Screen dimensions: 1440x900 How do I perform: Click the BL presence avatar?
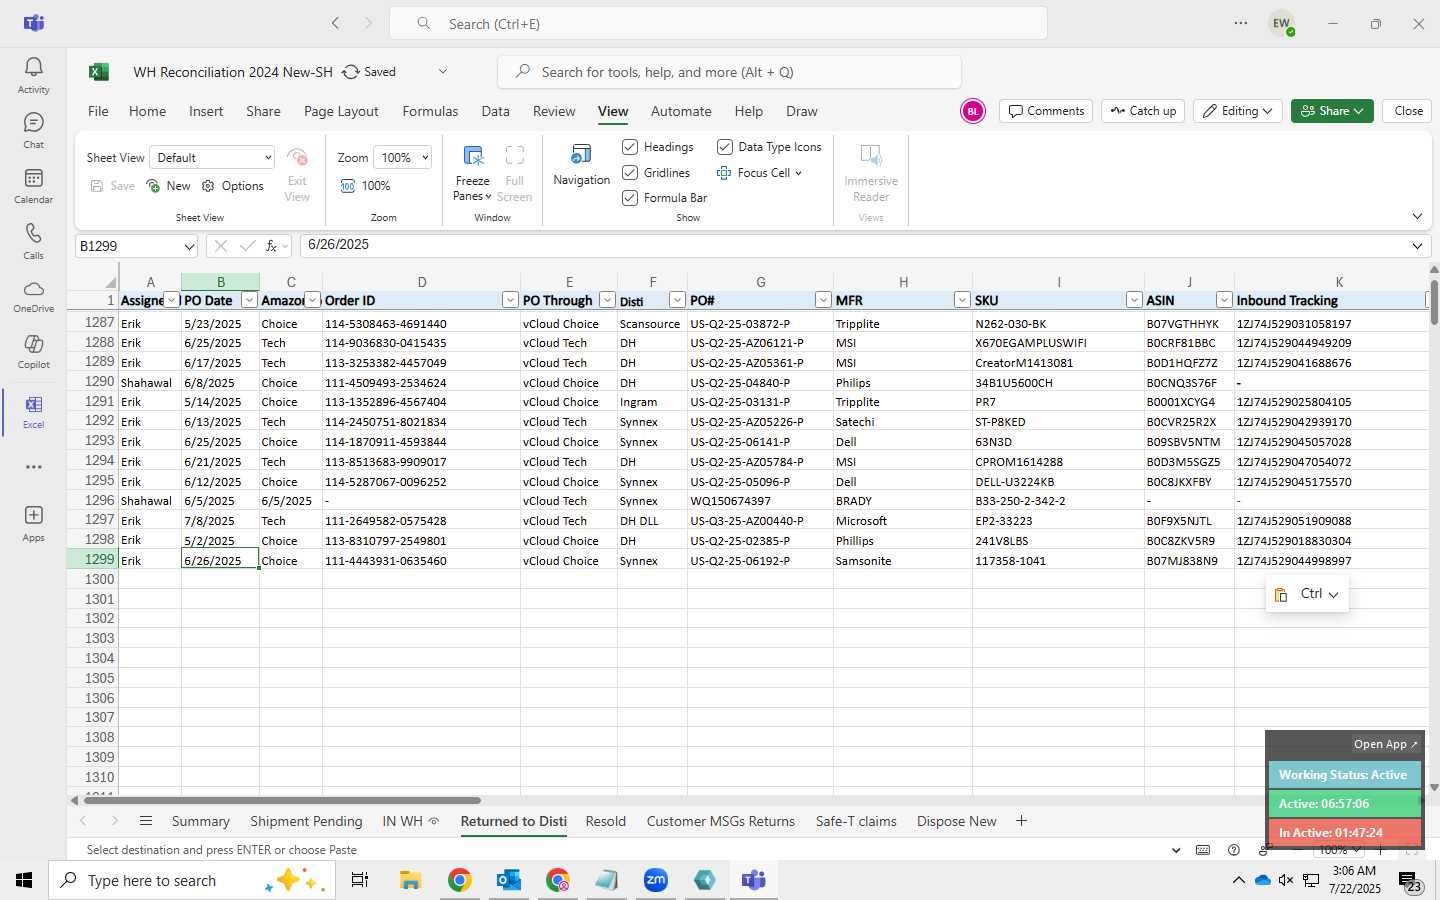coord(972,111)
